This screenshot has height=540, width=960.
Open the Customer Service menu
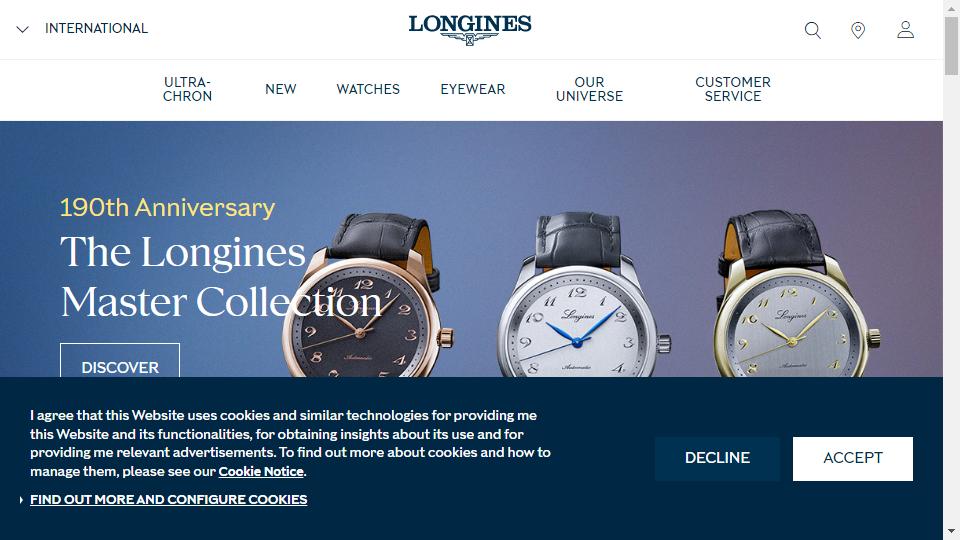point(733,89)
